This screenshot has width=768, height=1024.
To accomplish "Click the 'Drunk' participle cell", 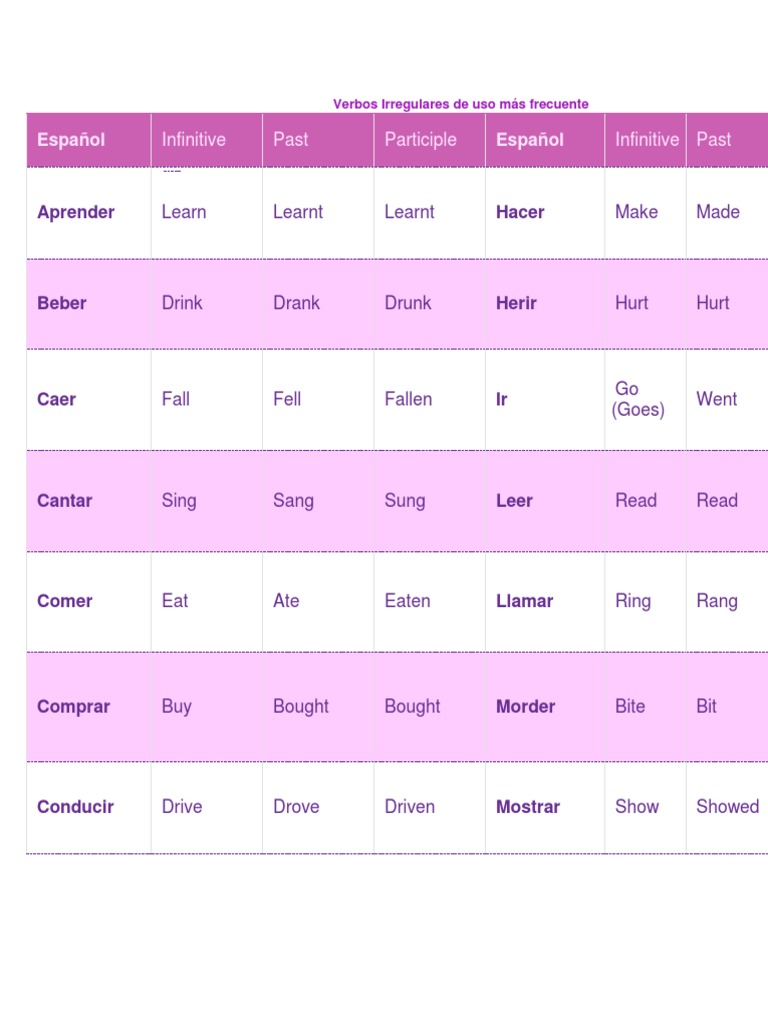I will 408,303.
